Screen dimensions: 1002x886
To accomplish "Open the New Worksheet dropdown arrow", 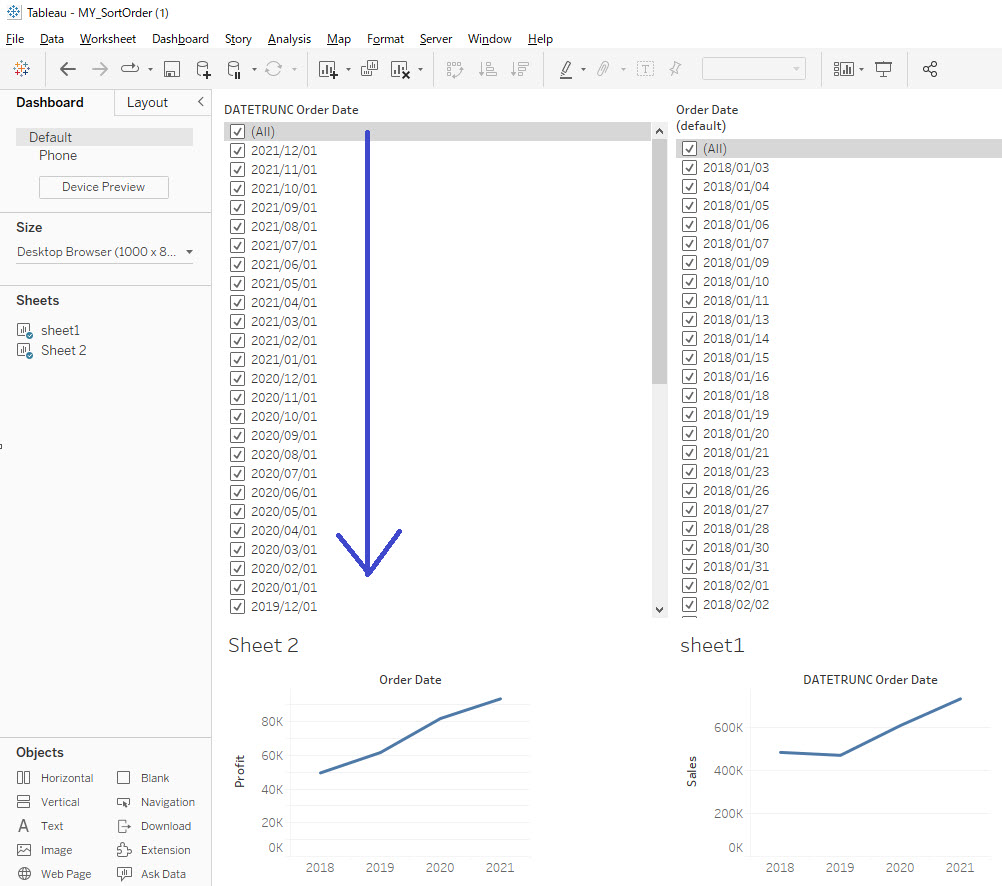I will (348, 69).
